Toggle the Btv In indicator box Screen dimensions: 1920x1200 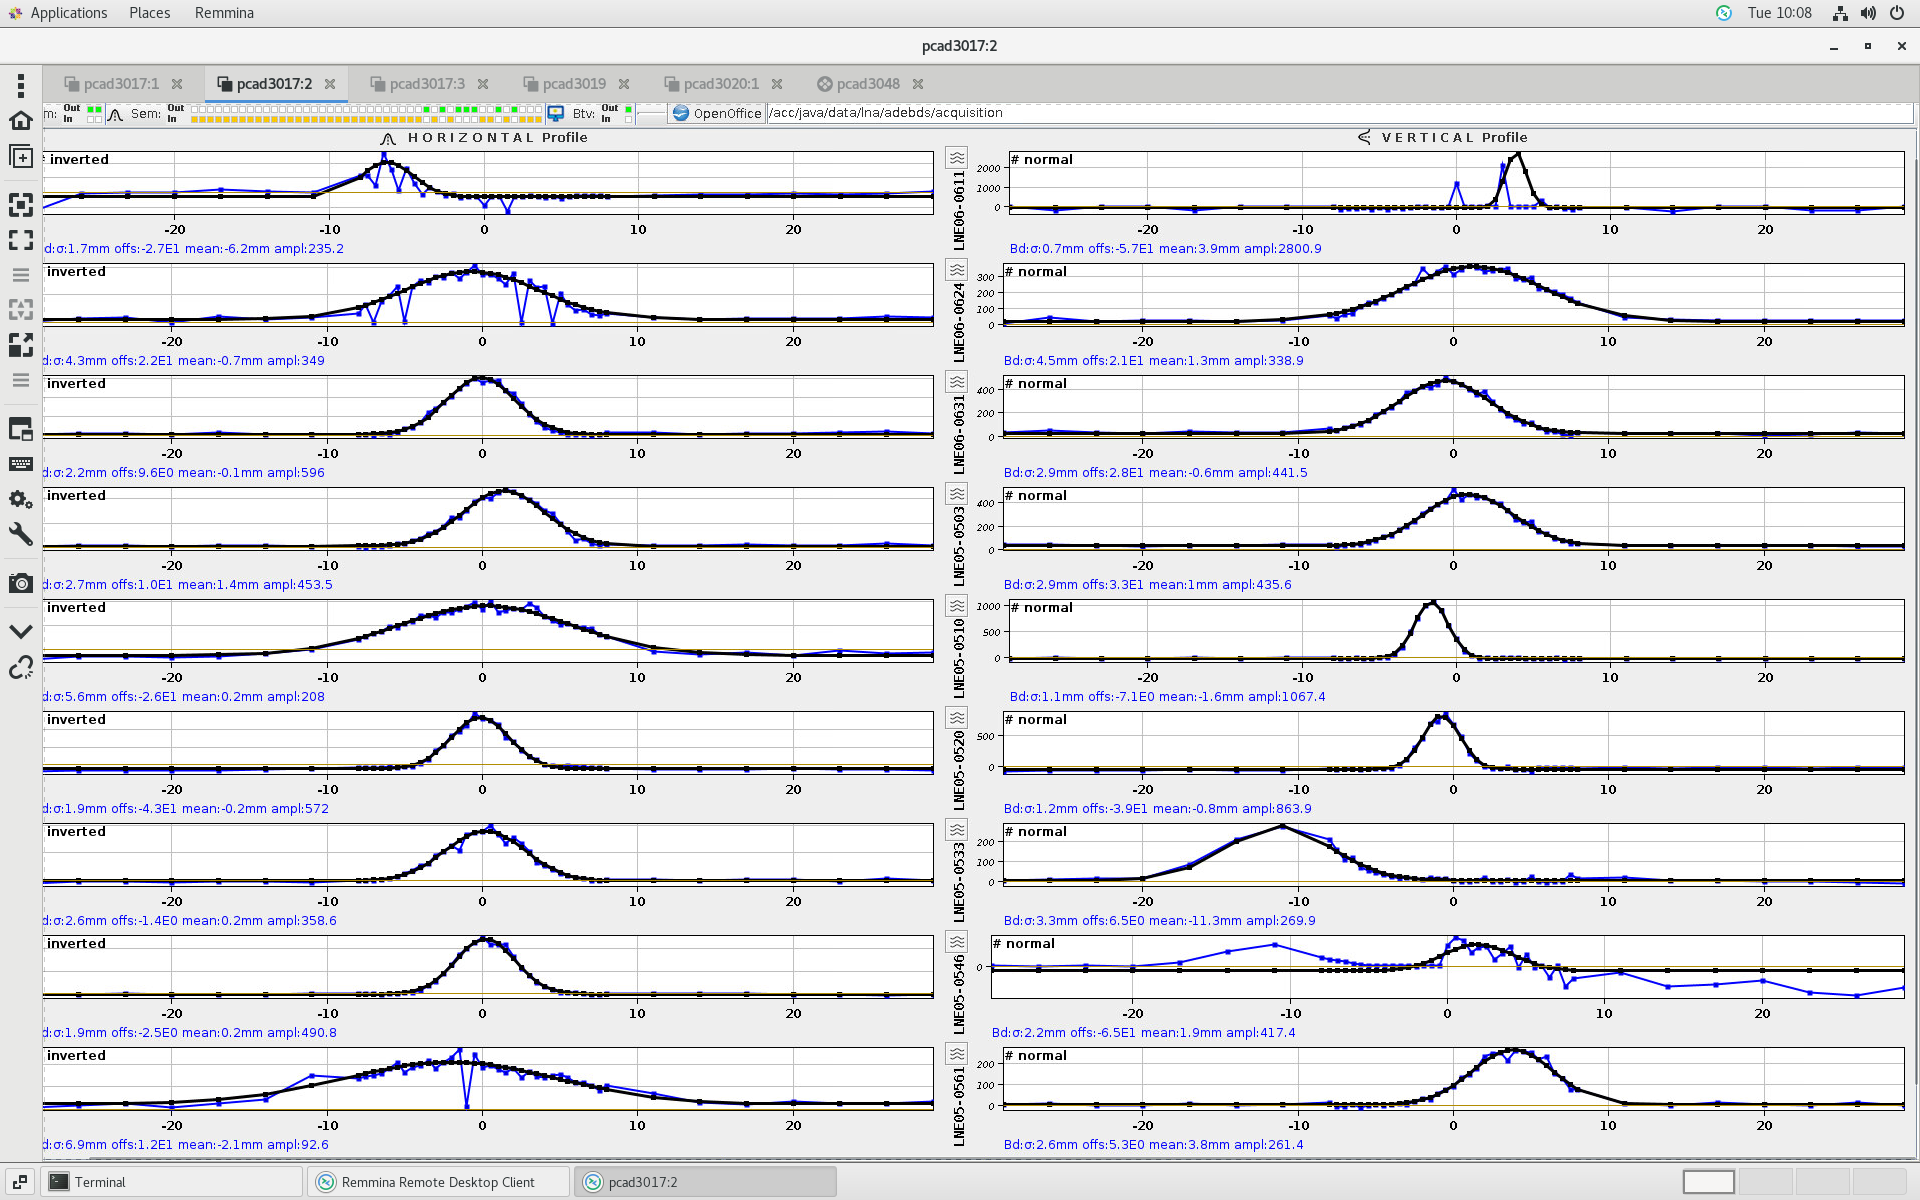[628, 119]
